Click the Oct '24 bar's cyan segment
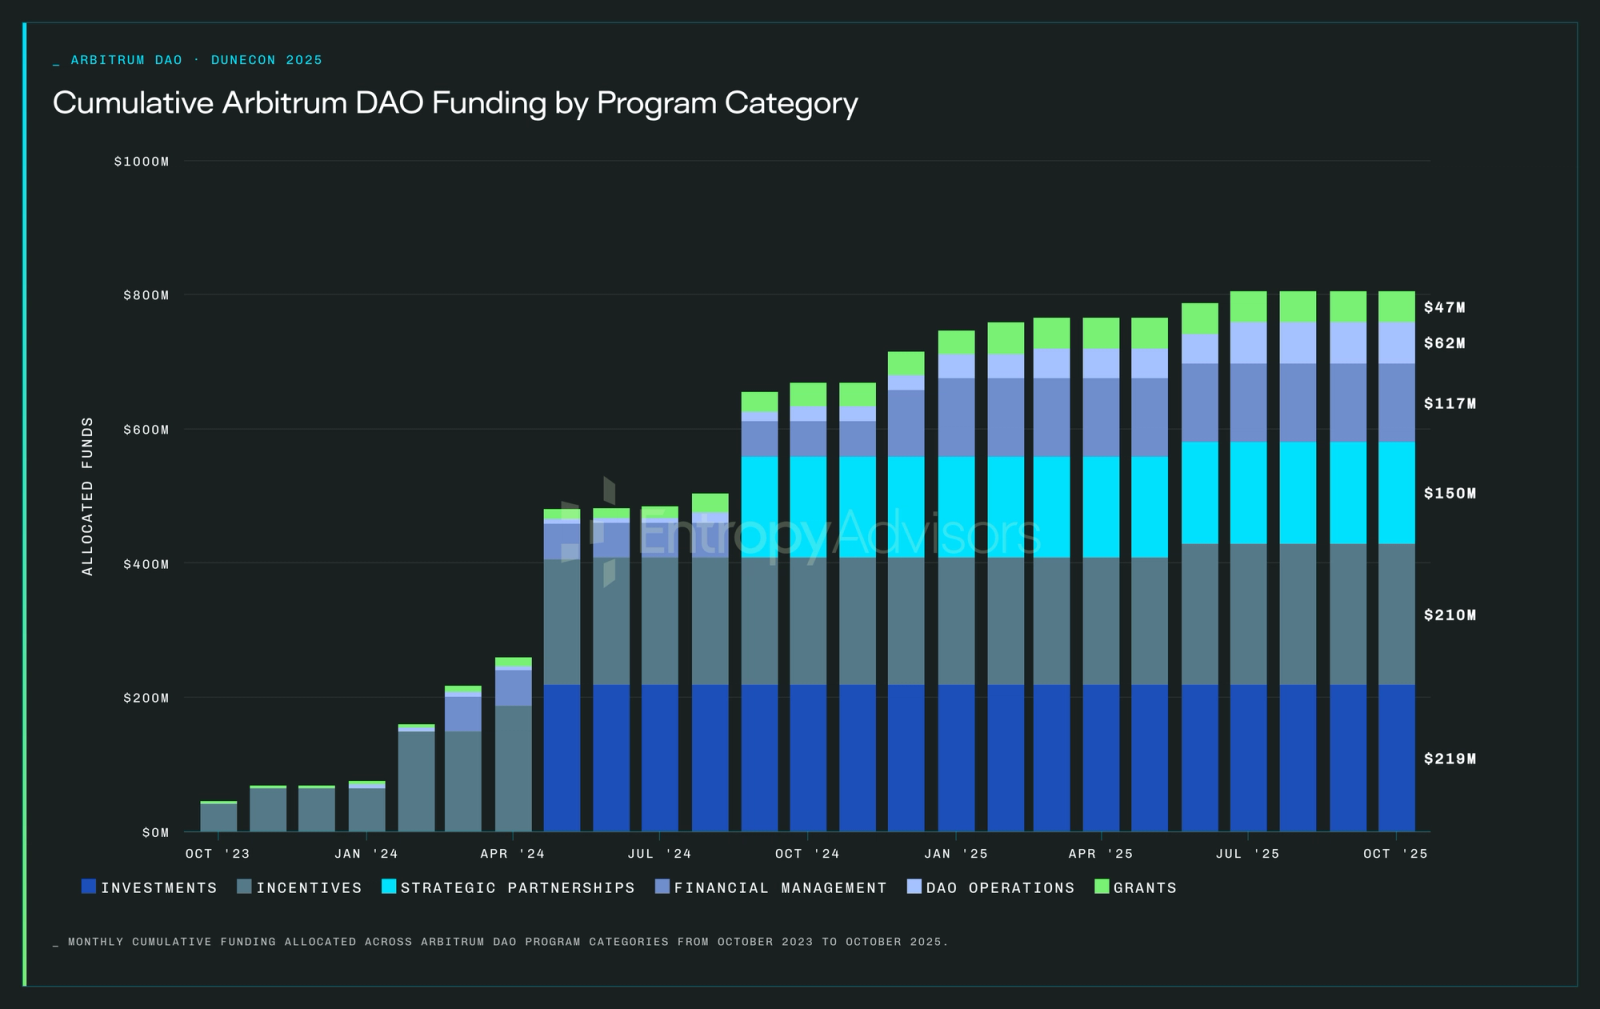 pyautogui.click(x=808, y=507)
